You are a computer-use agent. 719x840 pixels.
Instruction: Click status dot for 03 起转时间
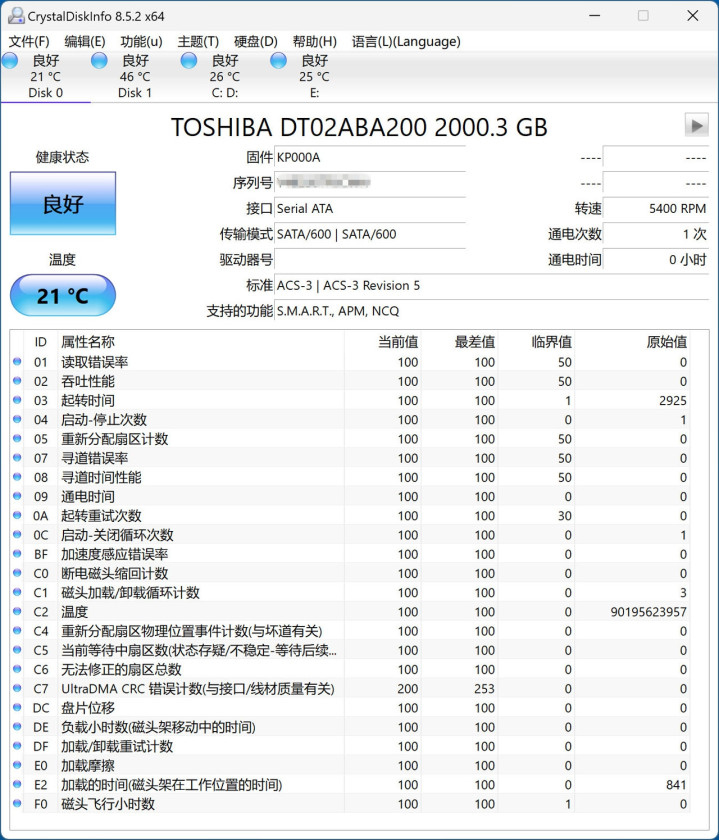[x=17, y=400]
